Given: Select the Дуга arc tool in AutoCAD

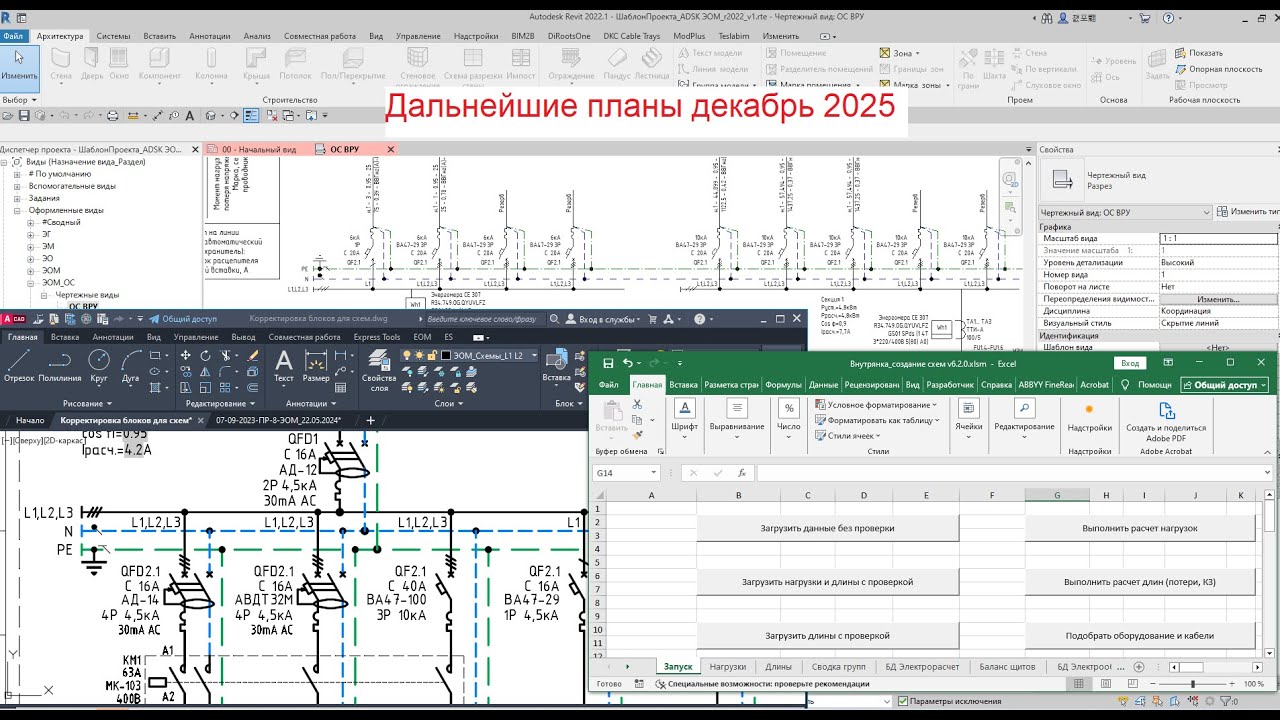Looking at the screenshot, I should [x=130, y=366].
